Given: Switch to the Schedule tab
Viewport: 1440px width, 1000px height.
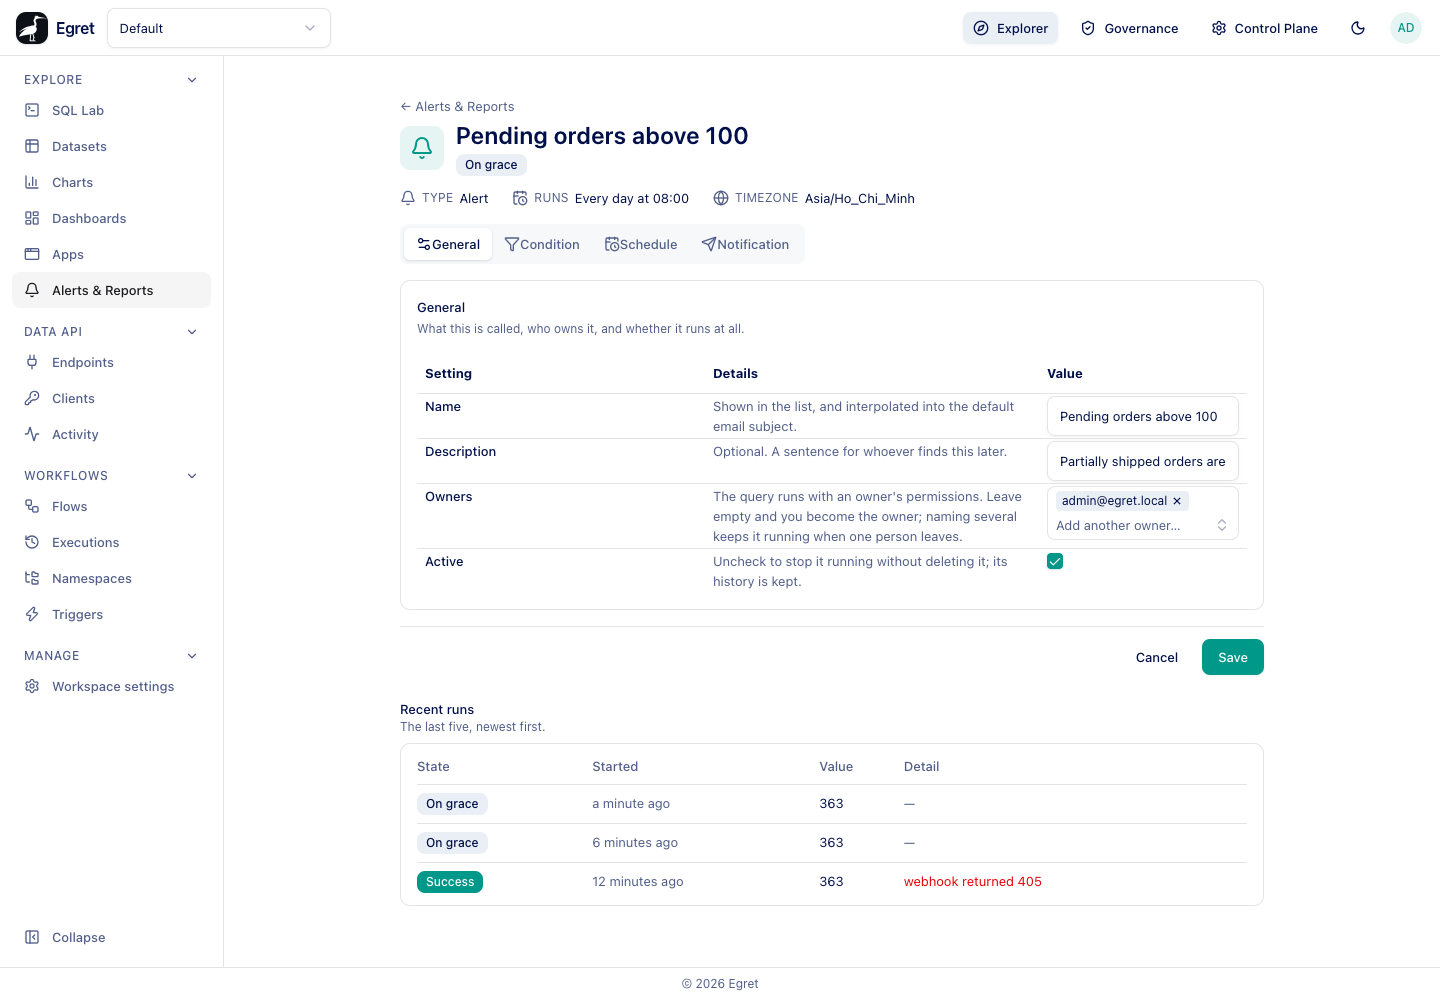Looking at the screenshot, I should (641, 244).
